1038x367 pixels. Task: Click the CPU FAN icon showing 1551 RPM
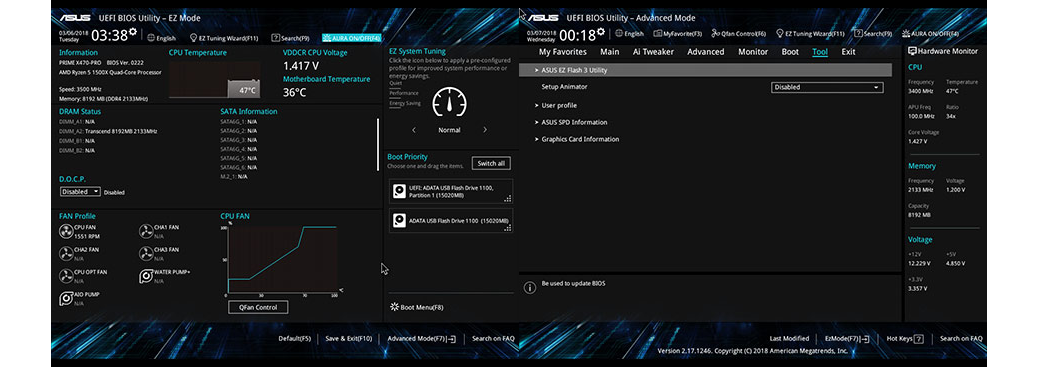coord(66,231)
